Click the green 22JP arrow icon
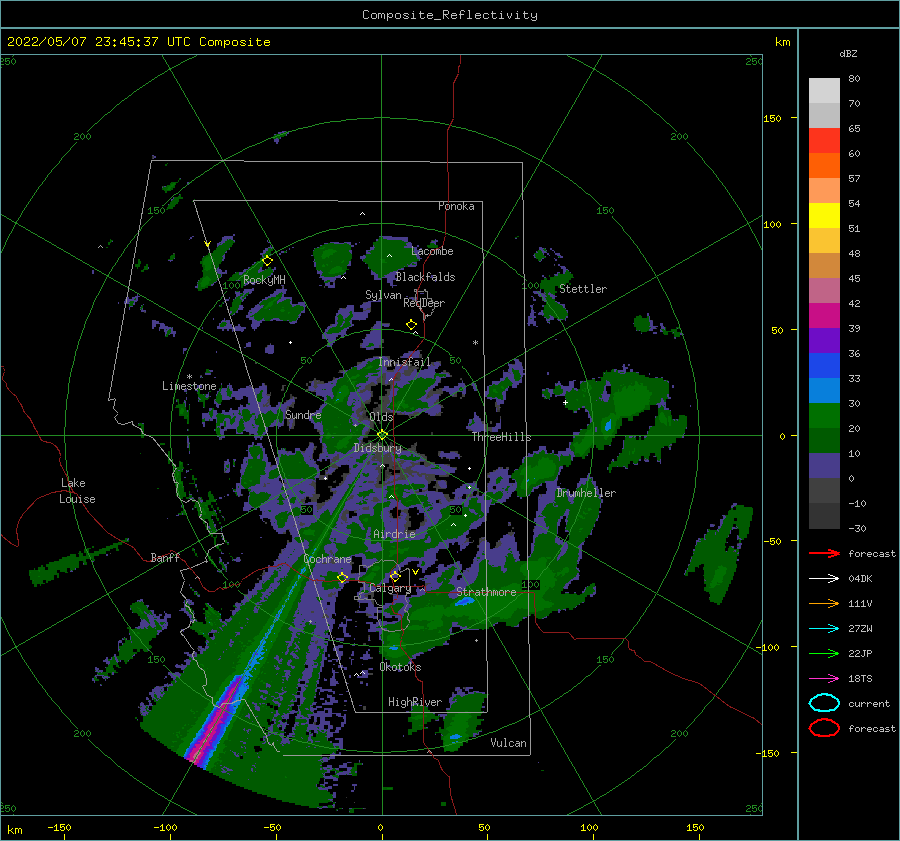The height and width of the screenshot is (841, 900). 824,653
